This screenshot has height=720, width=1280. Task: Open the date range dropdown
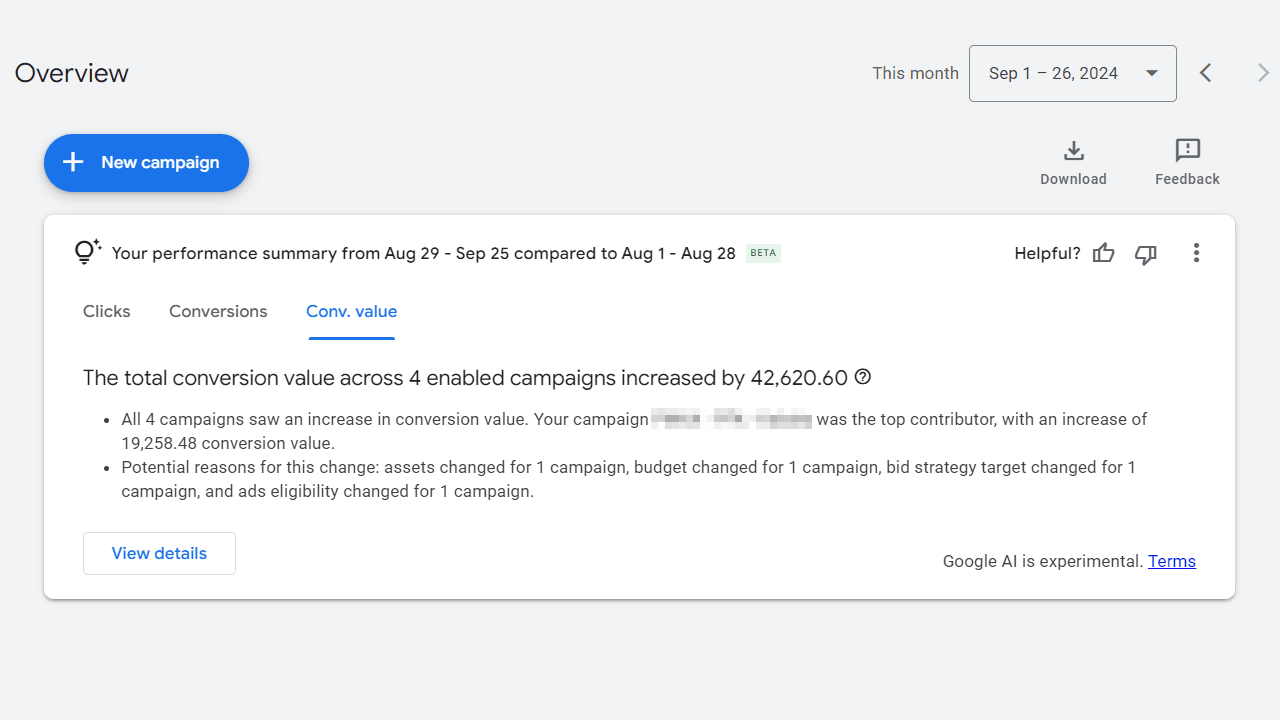pos(1072,72)
